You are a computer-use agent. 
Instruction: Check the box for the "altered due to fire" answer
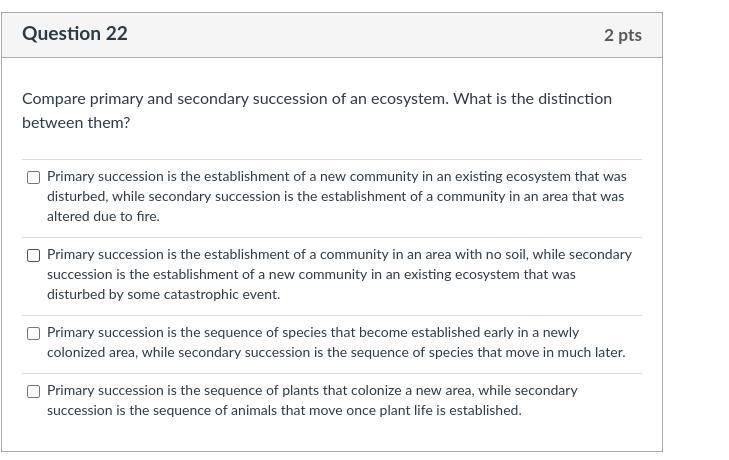tap(33, 177)
